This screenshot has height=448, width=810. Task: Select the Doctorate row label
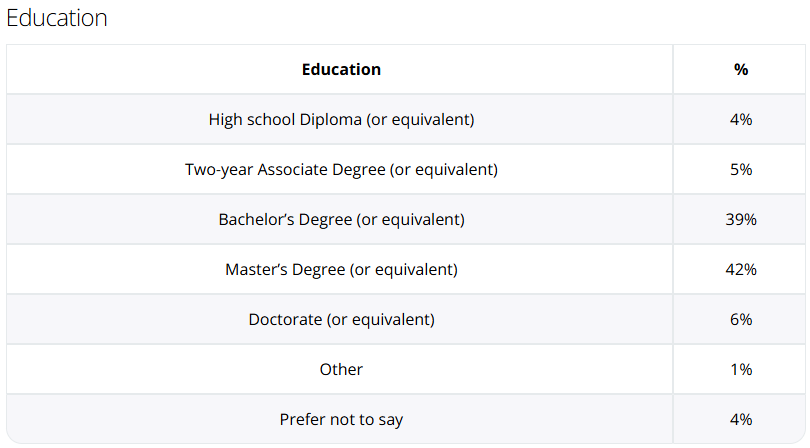point(341,320)
